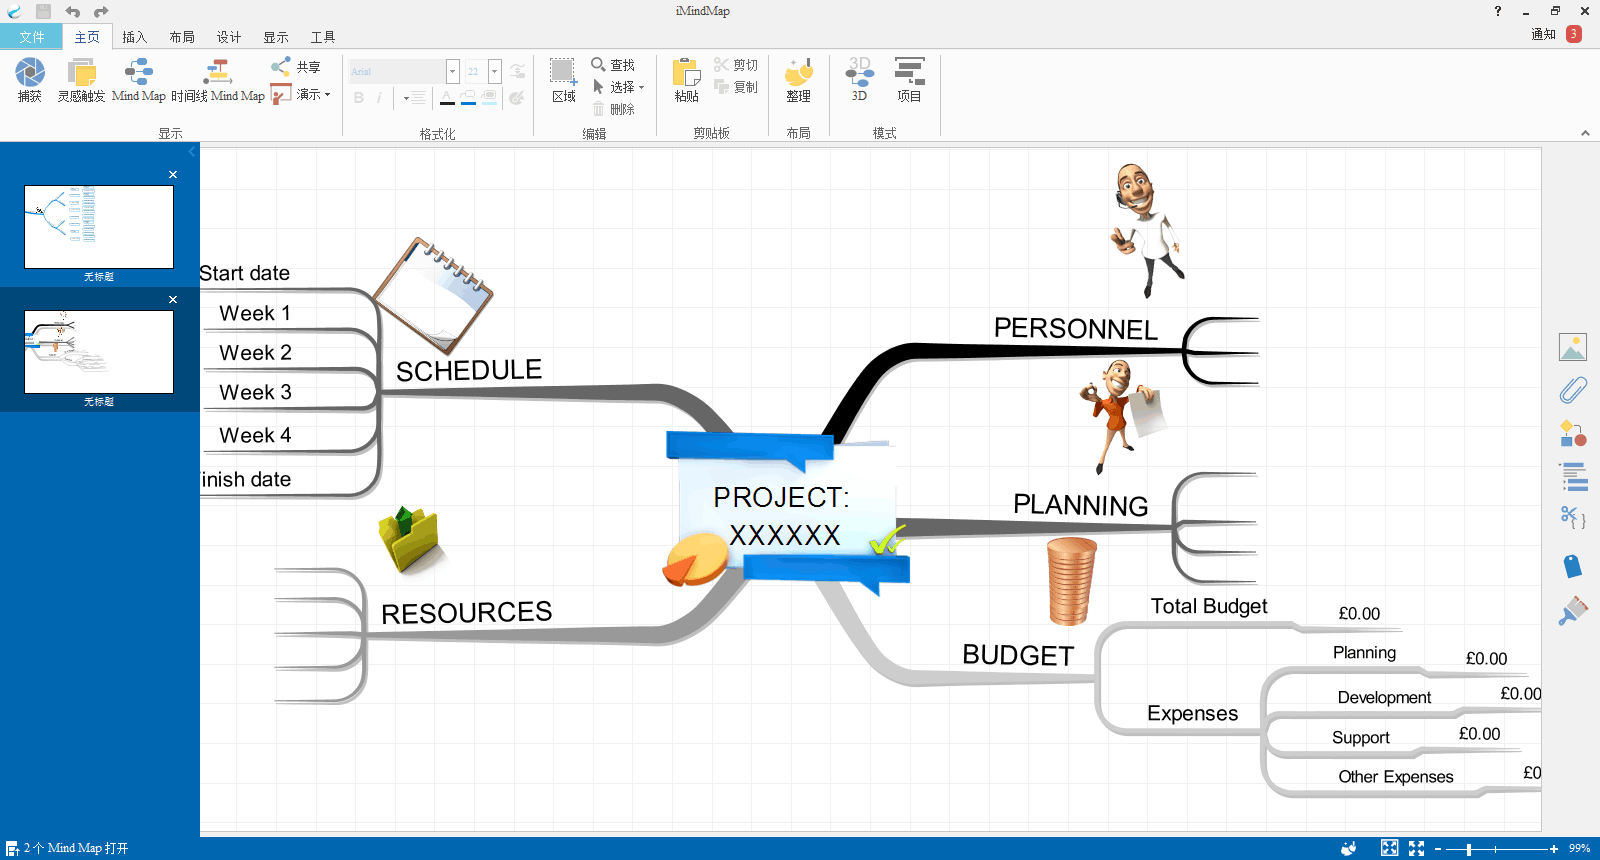Click the help question mark icon
This screenshot has width=1600, height=860.
coord(1497,11)
